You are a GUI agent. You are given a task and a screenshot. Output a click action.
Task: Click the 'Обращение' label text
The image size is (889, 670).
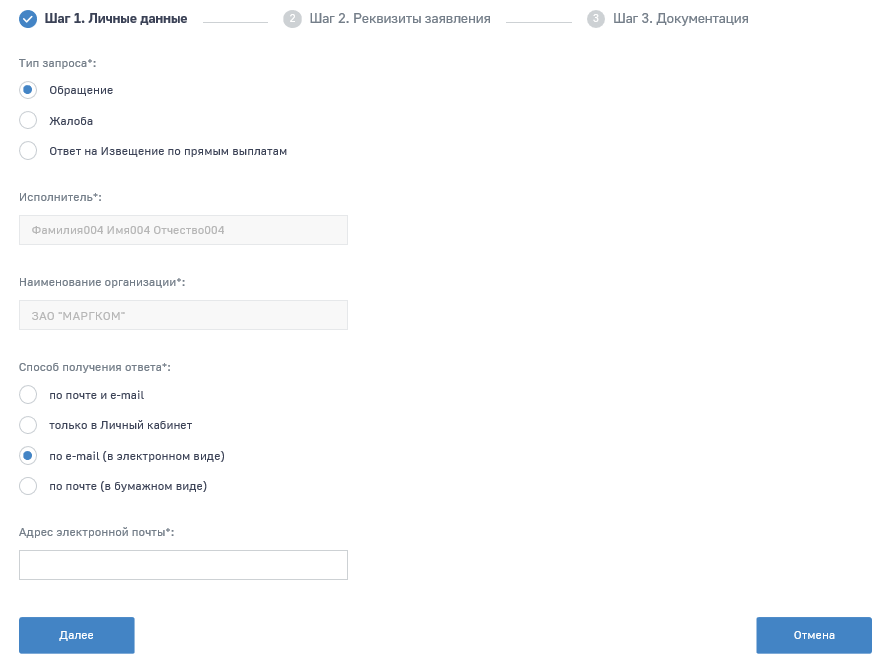(81, 90)
